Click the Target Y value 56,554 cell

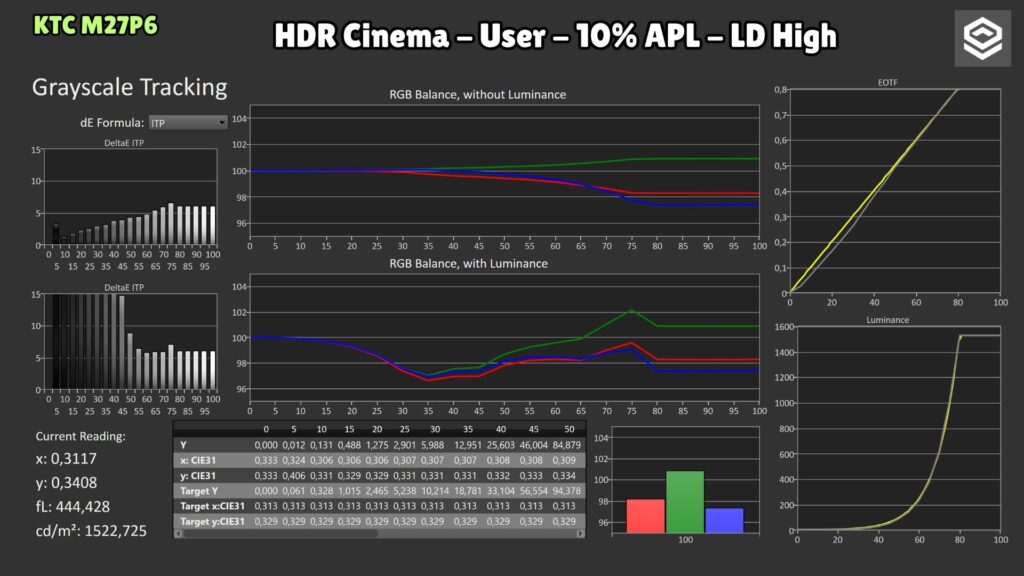pyautogui.click(x=534, y=491)
